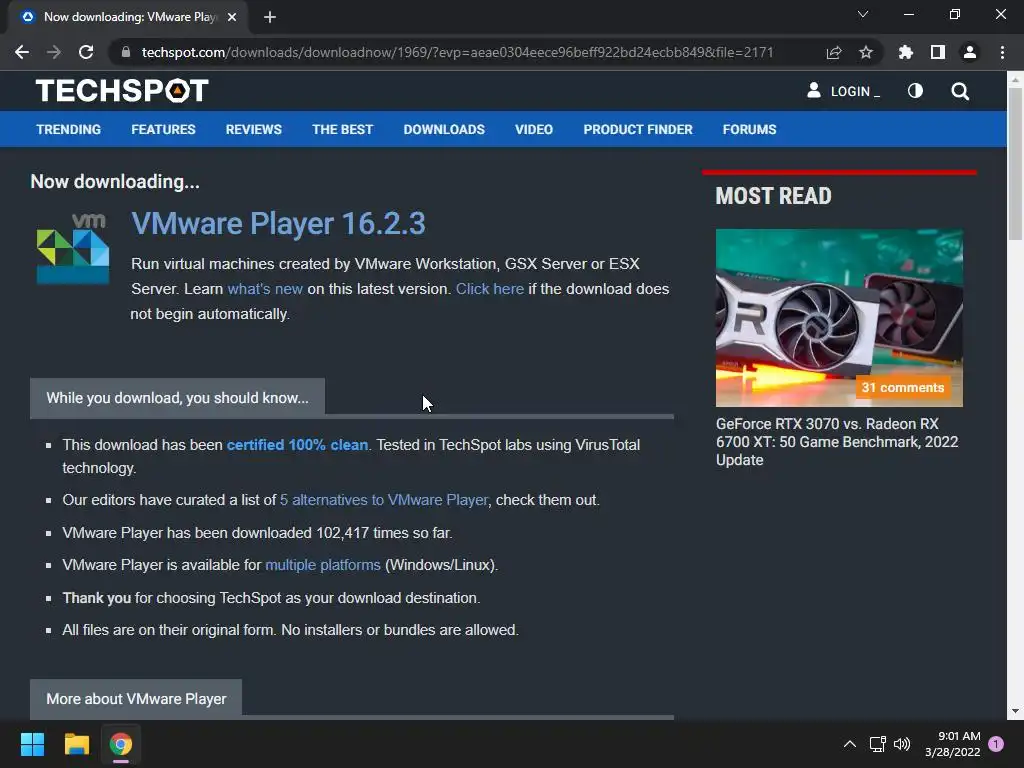Open the TechSpot search magnifier
The image size is (1024, 768).
(960, 91)
